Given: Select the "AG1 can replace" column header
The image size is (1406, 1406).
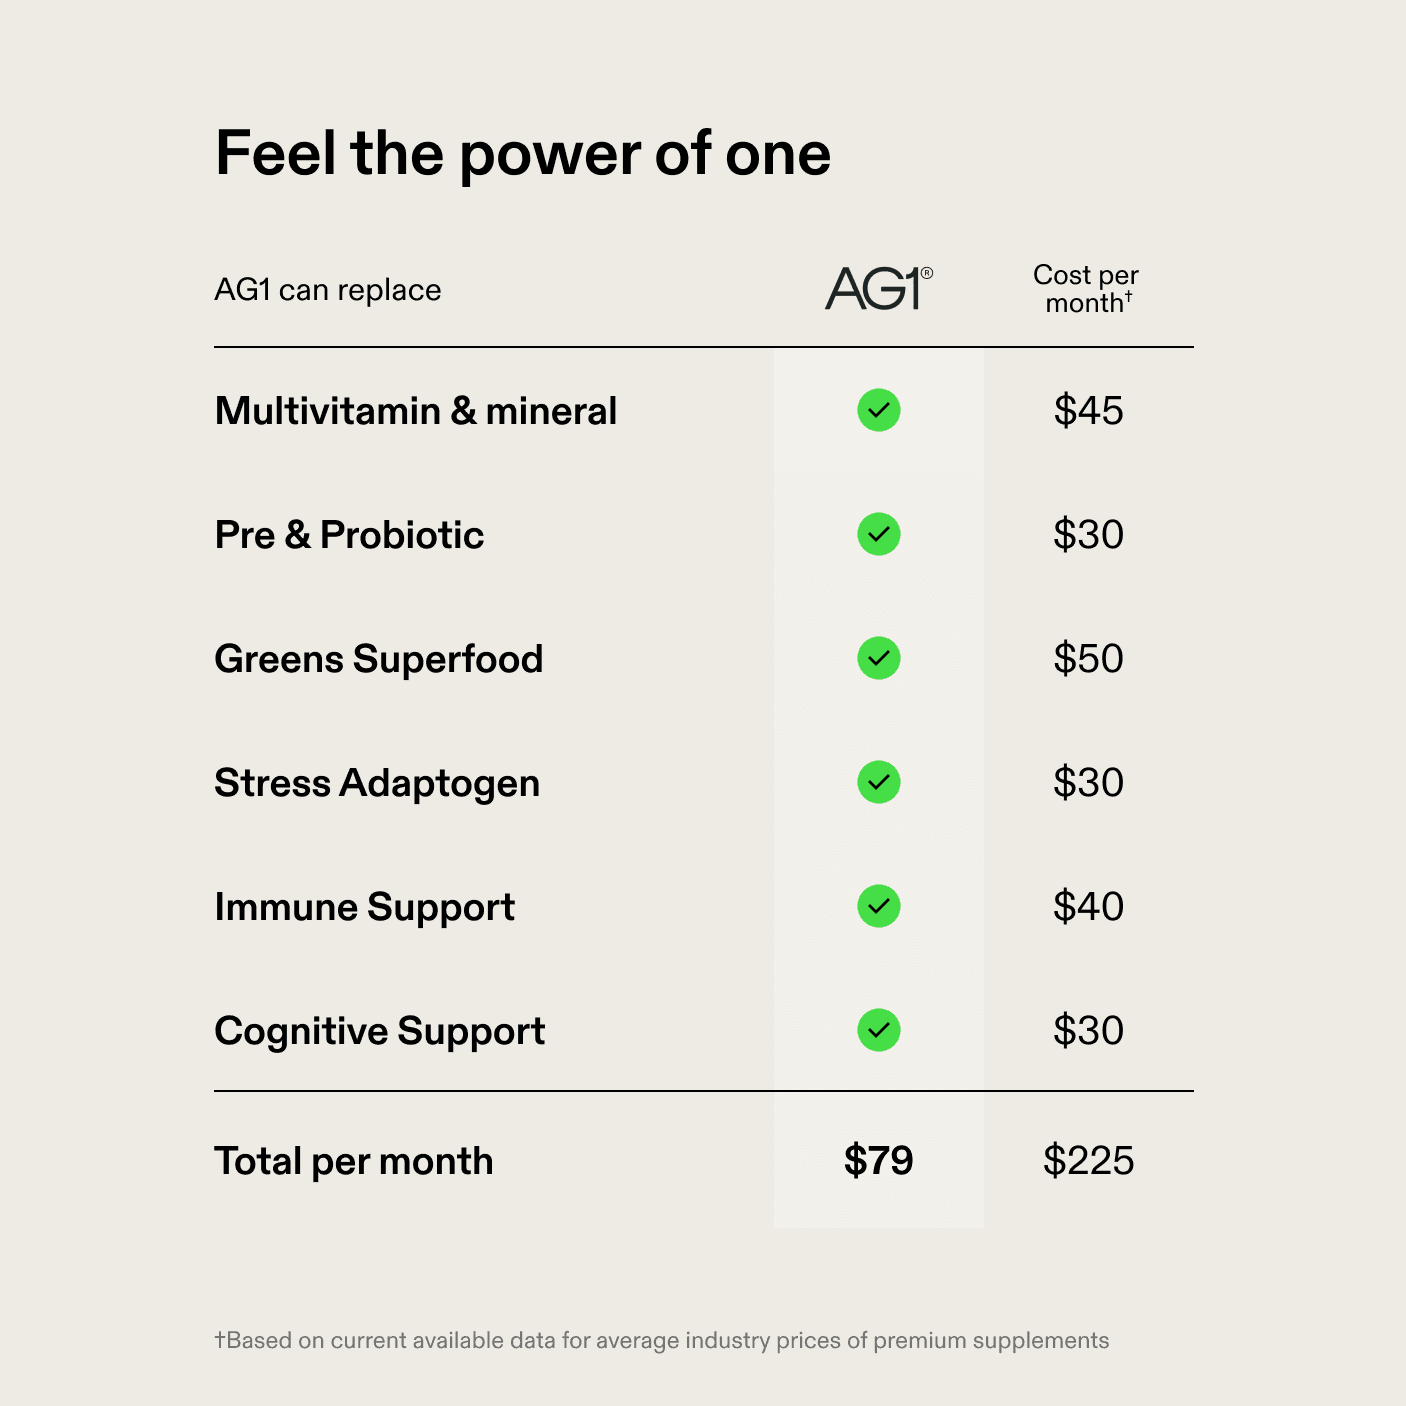Looking at the screenshot, I should (x=328, y=290).
